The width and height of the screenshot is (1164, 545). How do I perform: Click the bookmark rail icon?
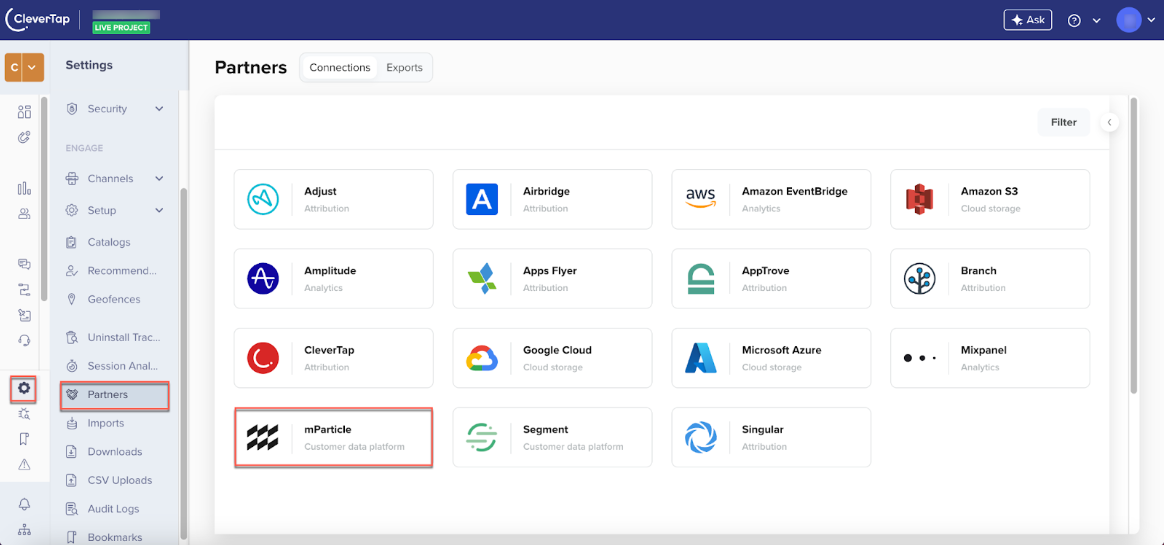(x=24, y=439)
